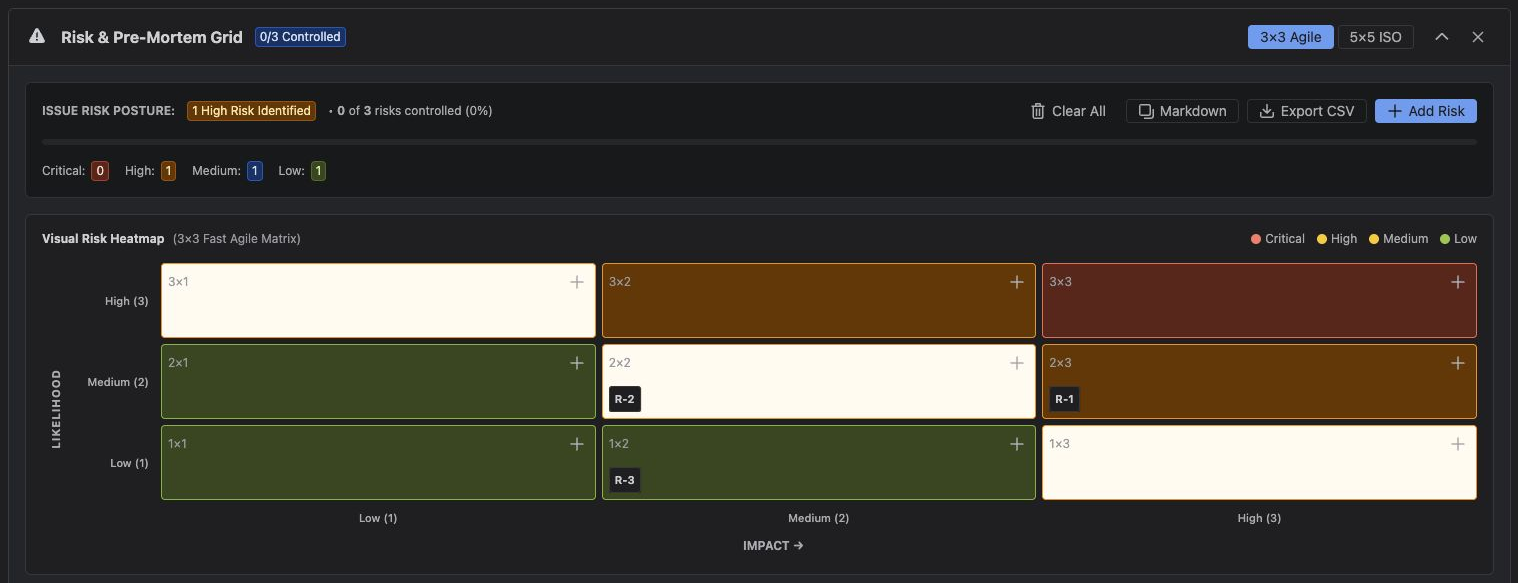Click the Medium (2) impact column label
This screenshot has width=1518, height=583.
tap(818, 518)
